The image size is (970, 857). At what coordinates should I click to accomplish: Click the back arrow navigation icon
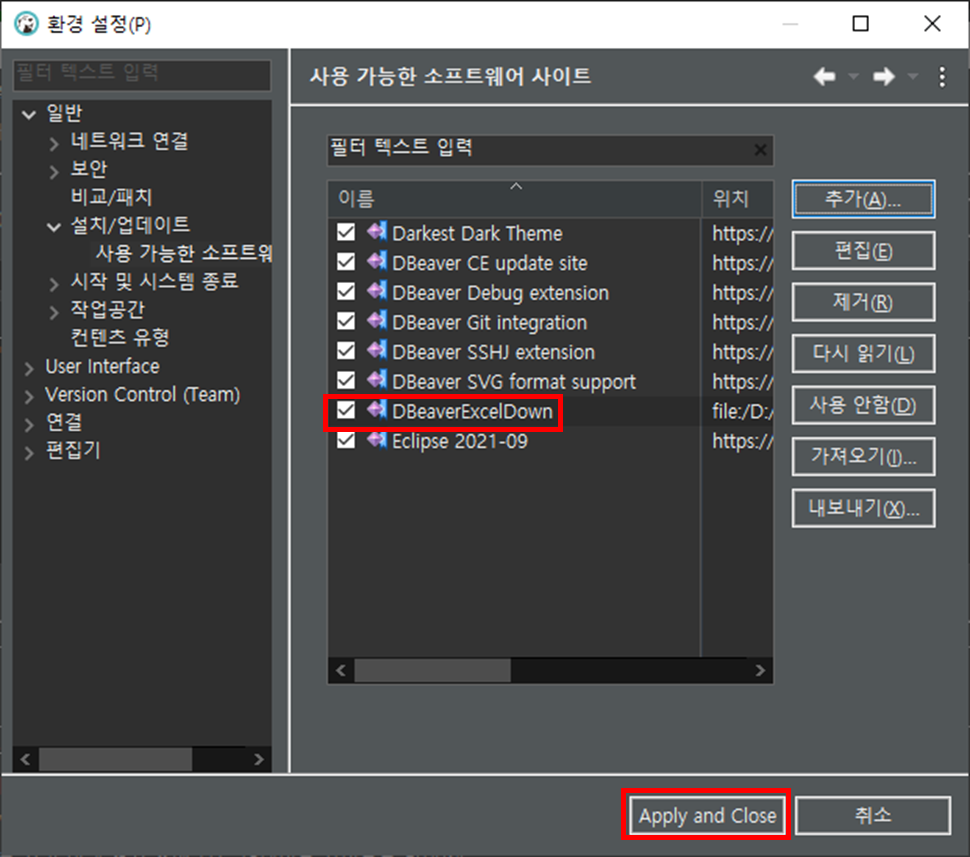(x=824, y=77)
